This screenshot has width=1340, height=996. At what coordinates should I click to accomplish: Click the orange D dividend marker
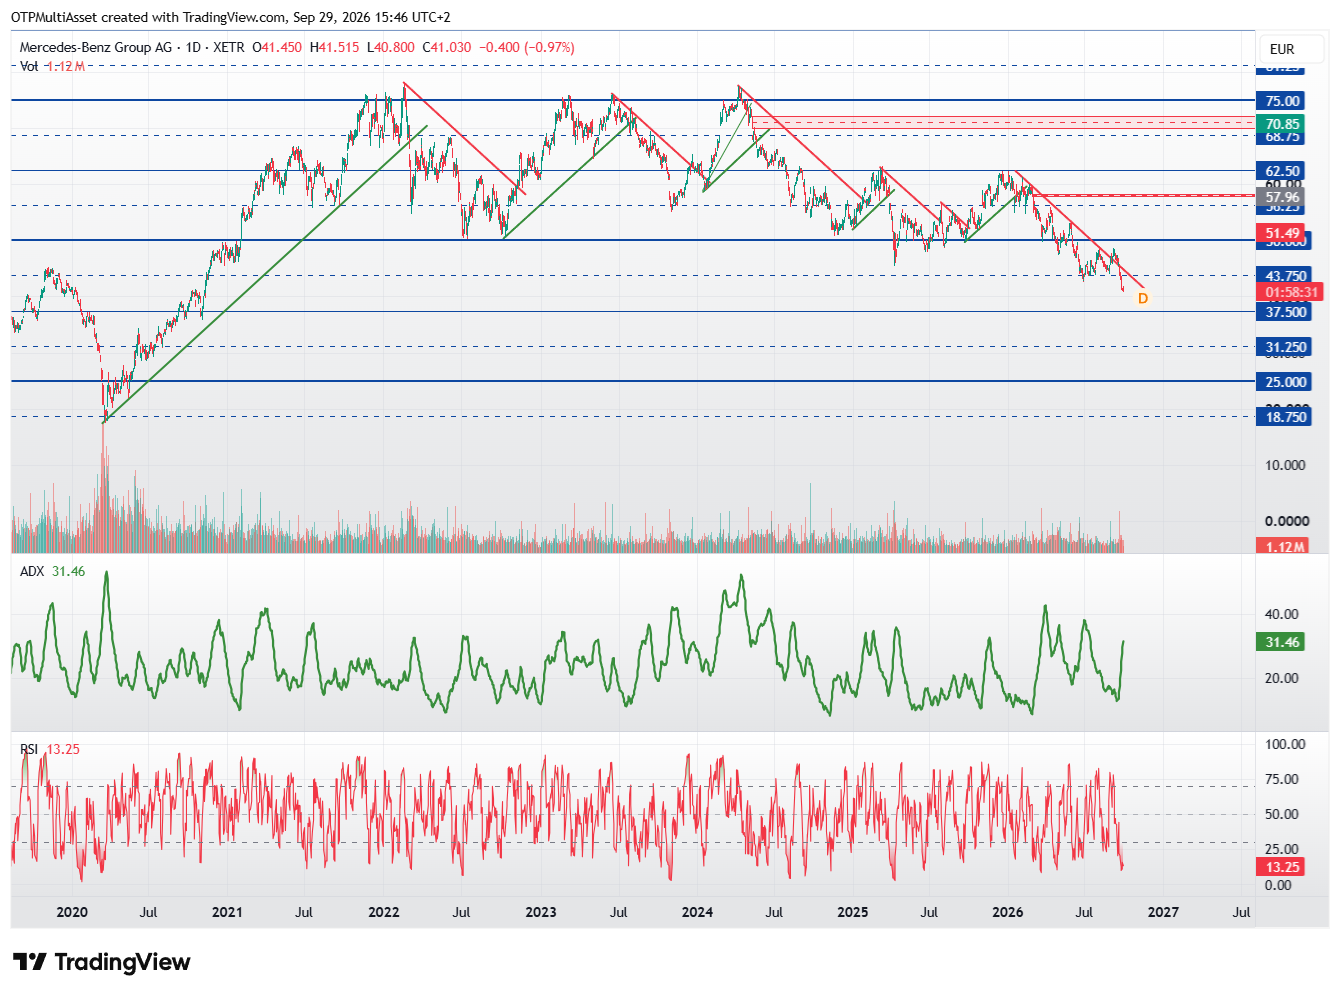1143,298
